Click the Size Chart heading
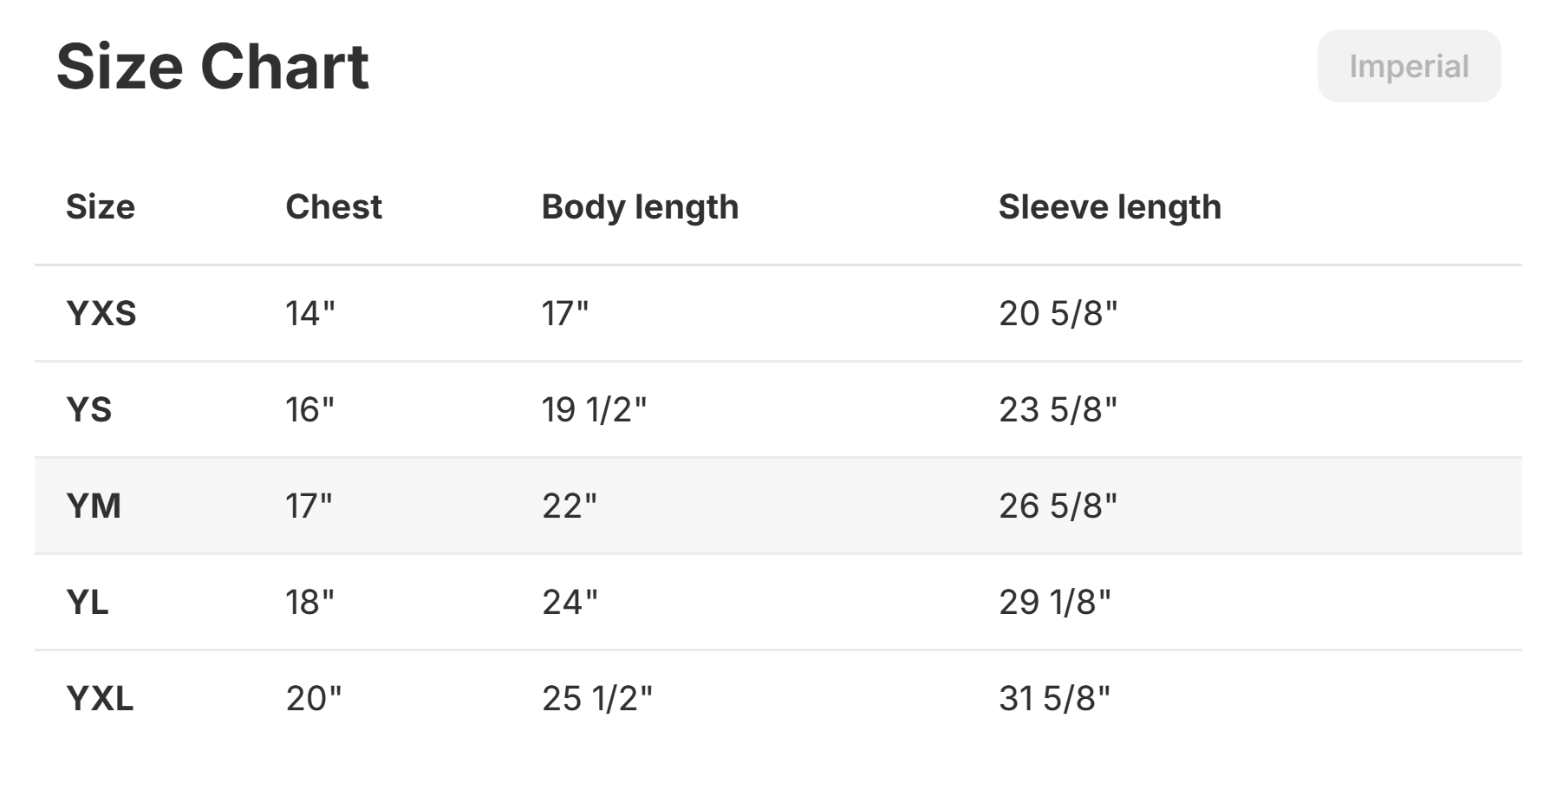Viewport: 1563px width, 802px height. click(x=212, y=67)
